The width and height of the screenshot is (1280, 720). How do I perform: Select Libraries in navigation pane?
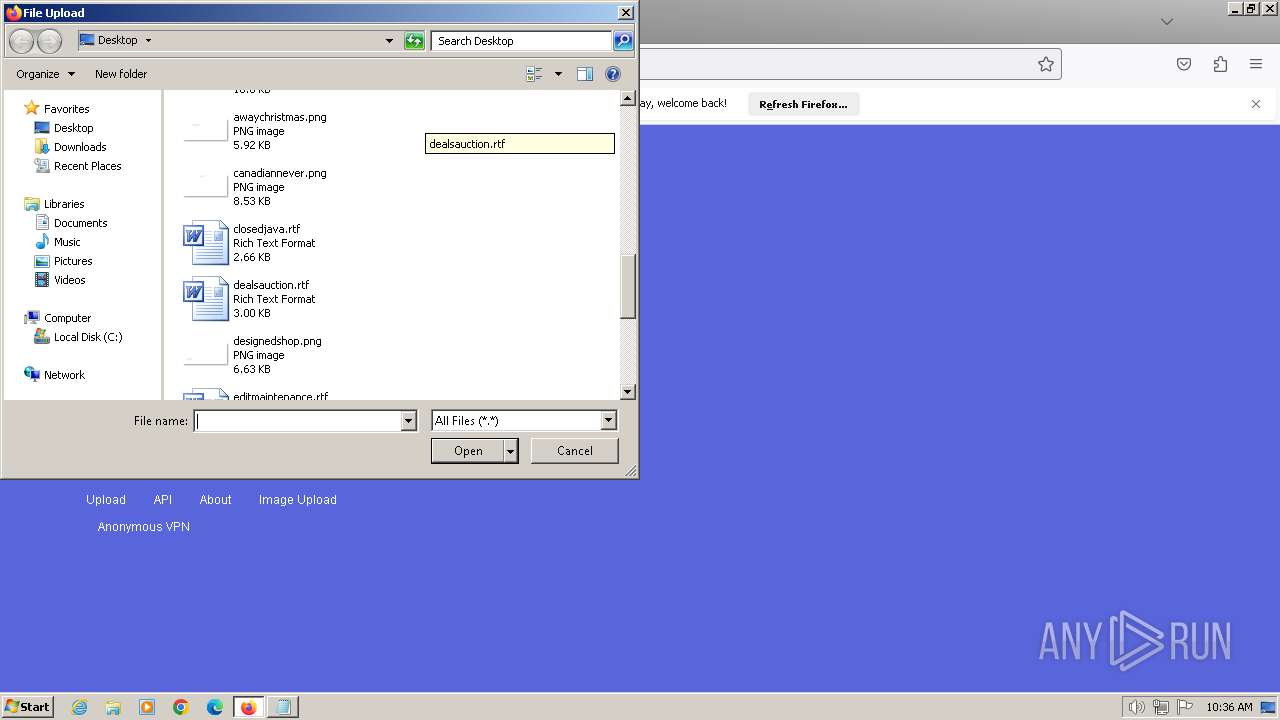pyautogui.click(x=64, y=204)
